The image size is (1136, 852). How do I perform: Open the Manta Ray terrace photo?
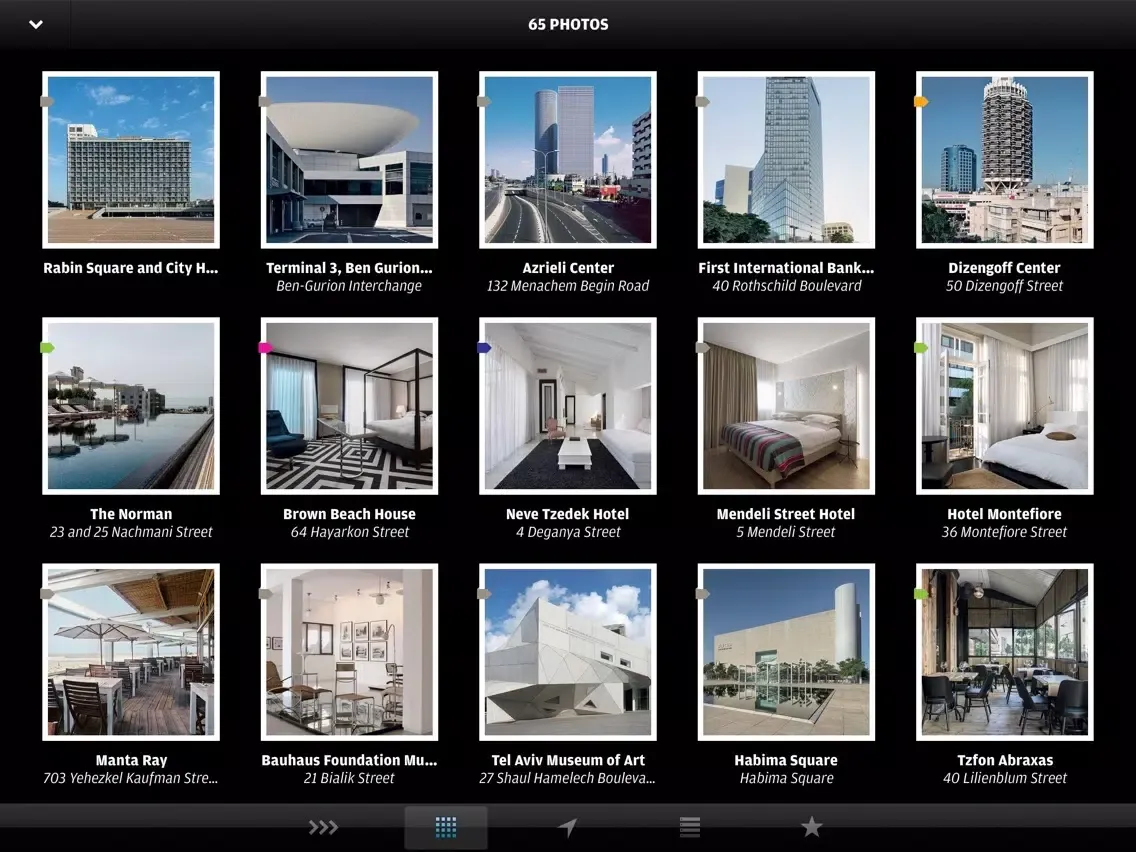[131, 652]
